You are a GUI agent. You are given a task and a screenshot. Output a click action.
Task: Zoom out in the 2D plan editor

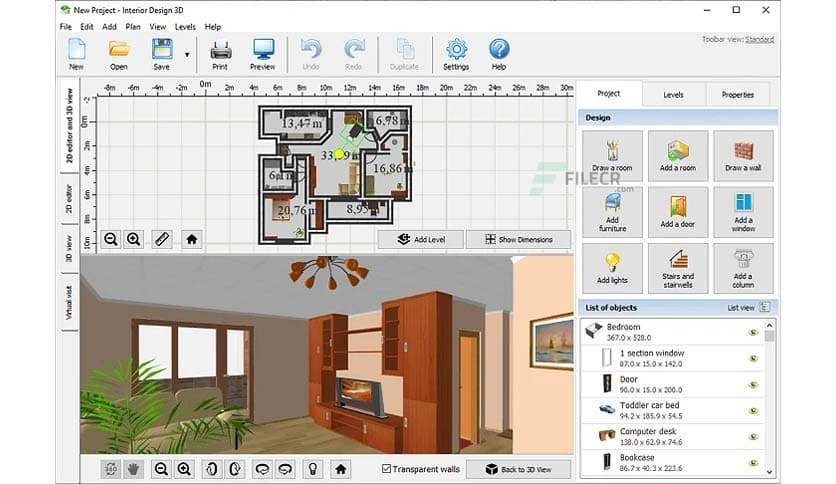pos(111,239)
